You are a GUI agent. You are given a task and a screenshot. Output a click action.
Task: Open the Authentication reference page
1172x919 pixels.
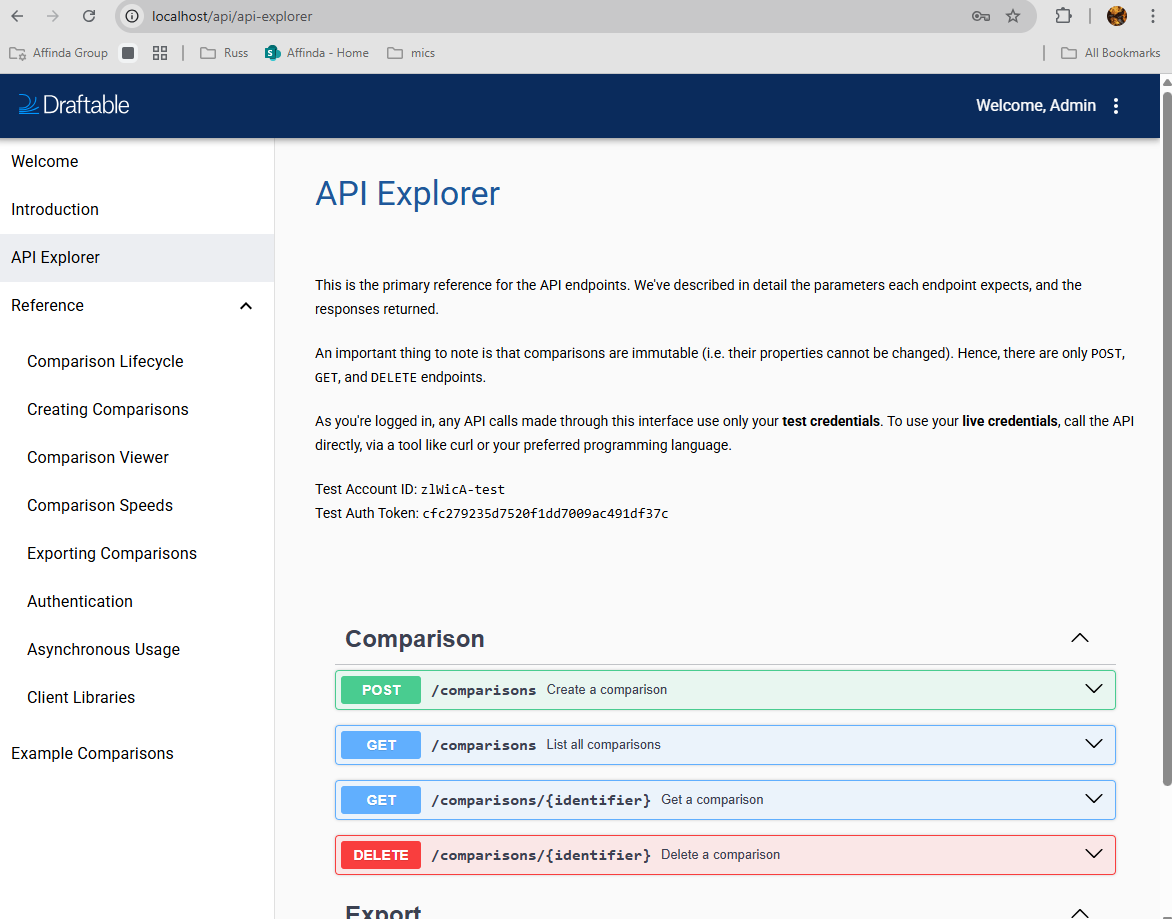click(80, 601)
